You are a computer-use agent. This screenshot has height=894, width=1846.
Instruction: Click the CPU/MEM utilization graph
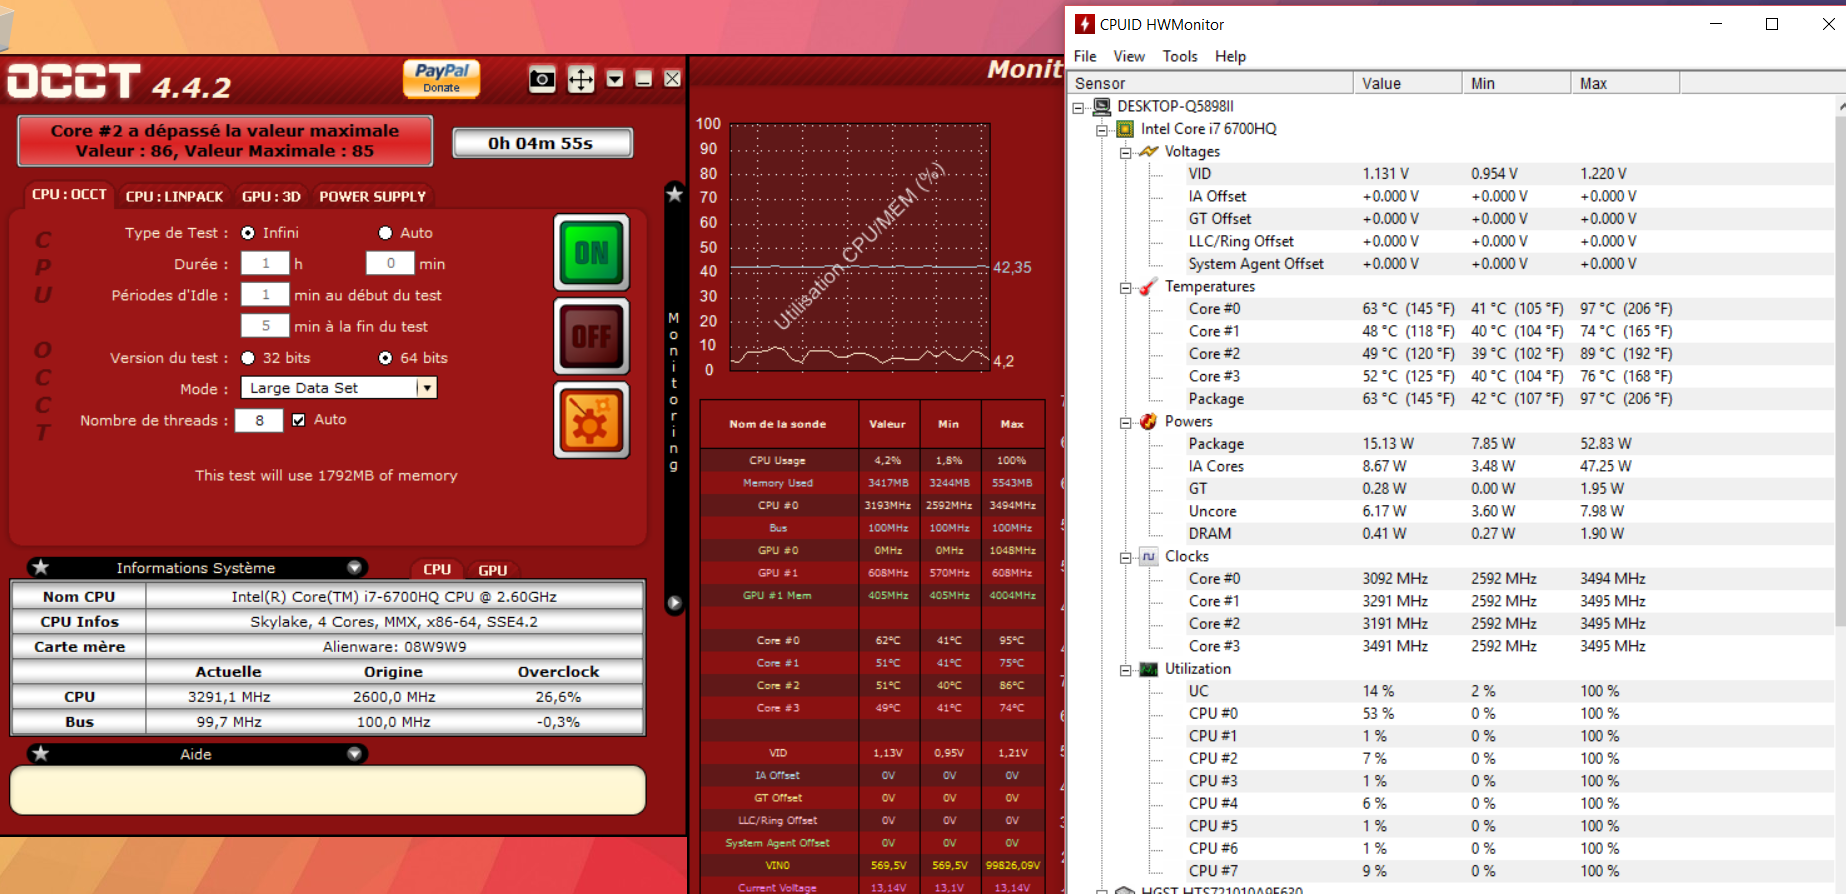click(x=860, y=247)
